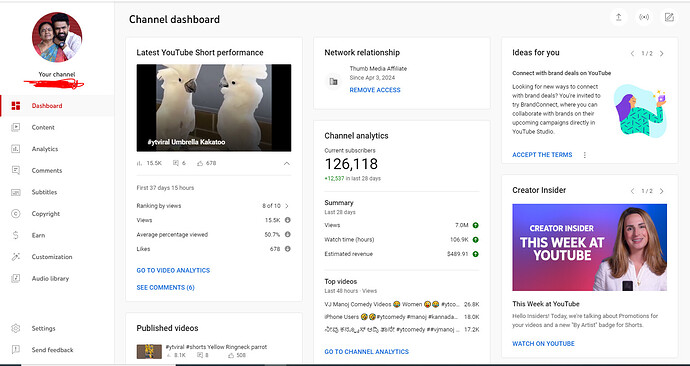Click the Comments icon in sidebar
690x366 pixels.
click(x=16, y=170)
